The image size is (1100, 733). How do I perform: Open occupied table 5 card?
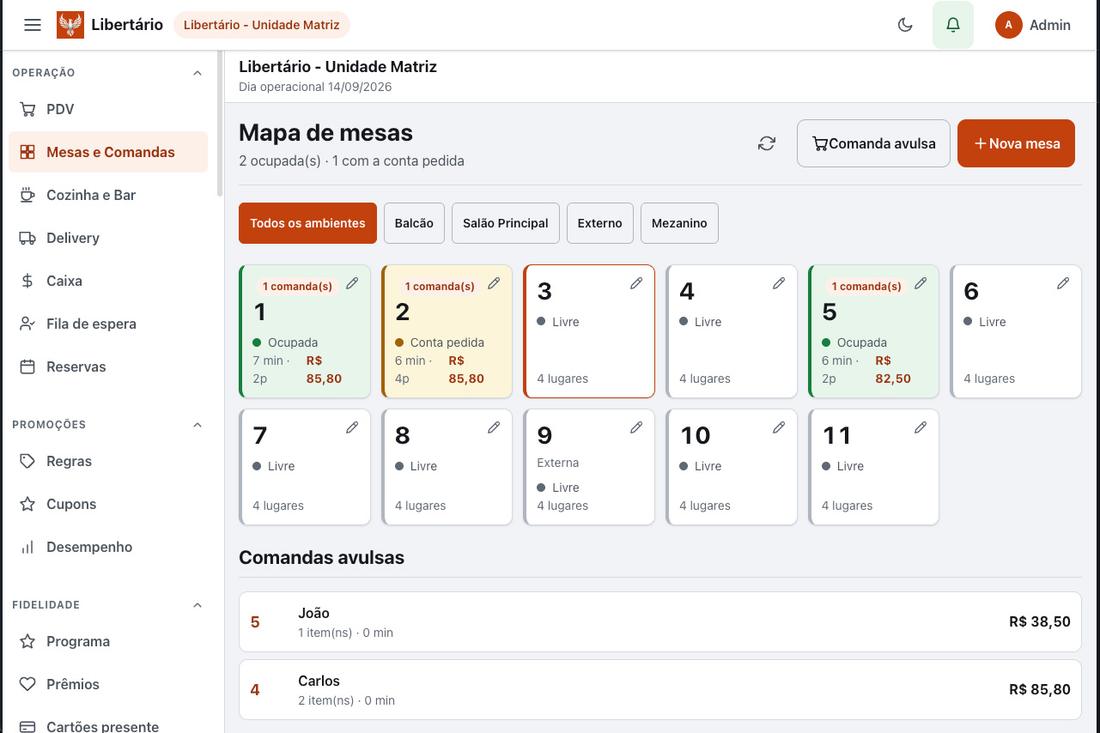(x=873, y=331)
